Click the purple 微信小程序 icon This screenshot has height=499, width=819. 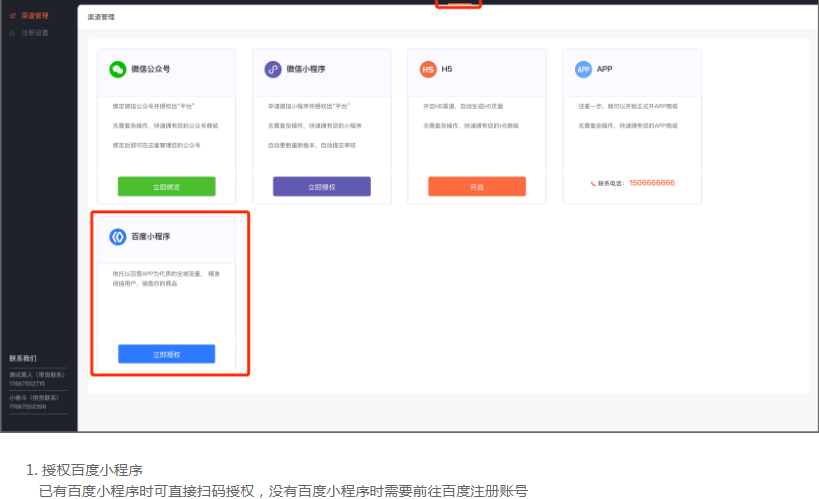click(x=273, y=69)
